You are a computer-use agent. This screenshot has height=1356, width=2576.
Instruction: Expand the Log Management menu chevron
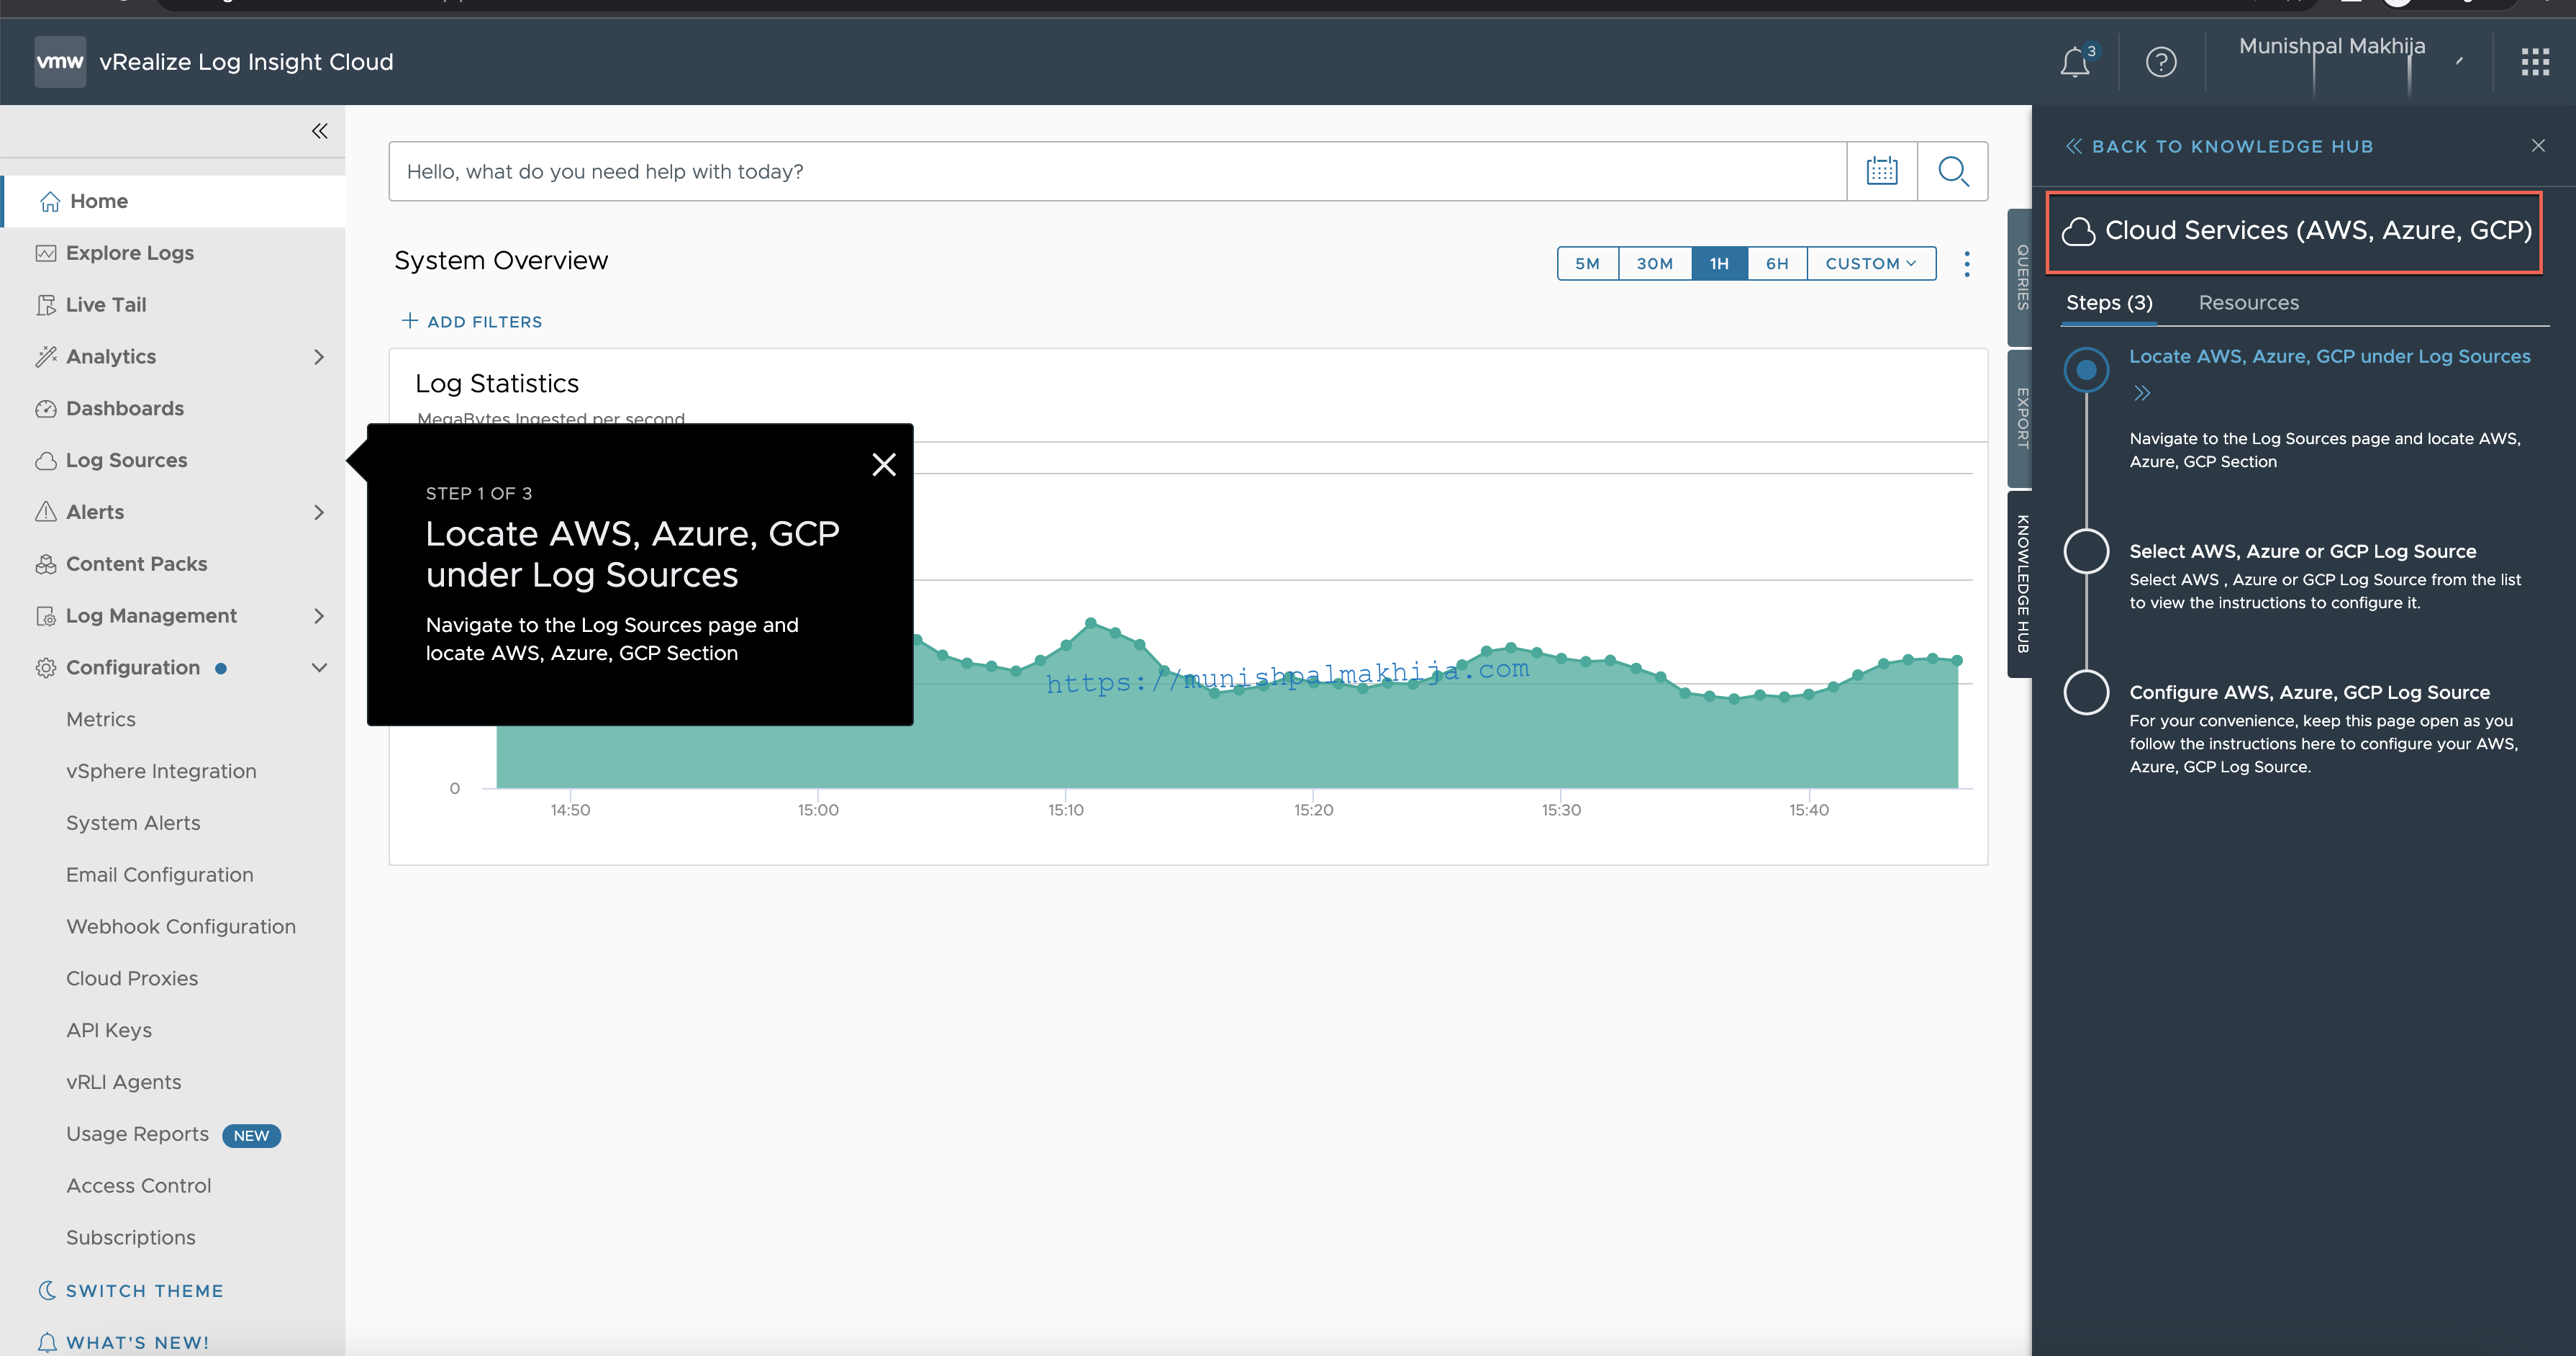[x=319, y=616]
